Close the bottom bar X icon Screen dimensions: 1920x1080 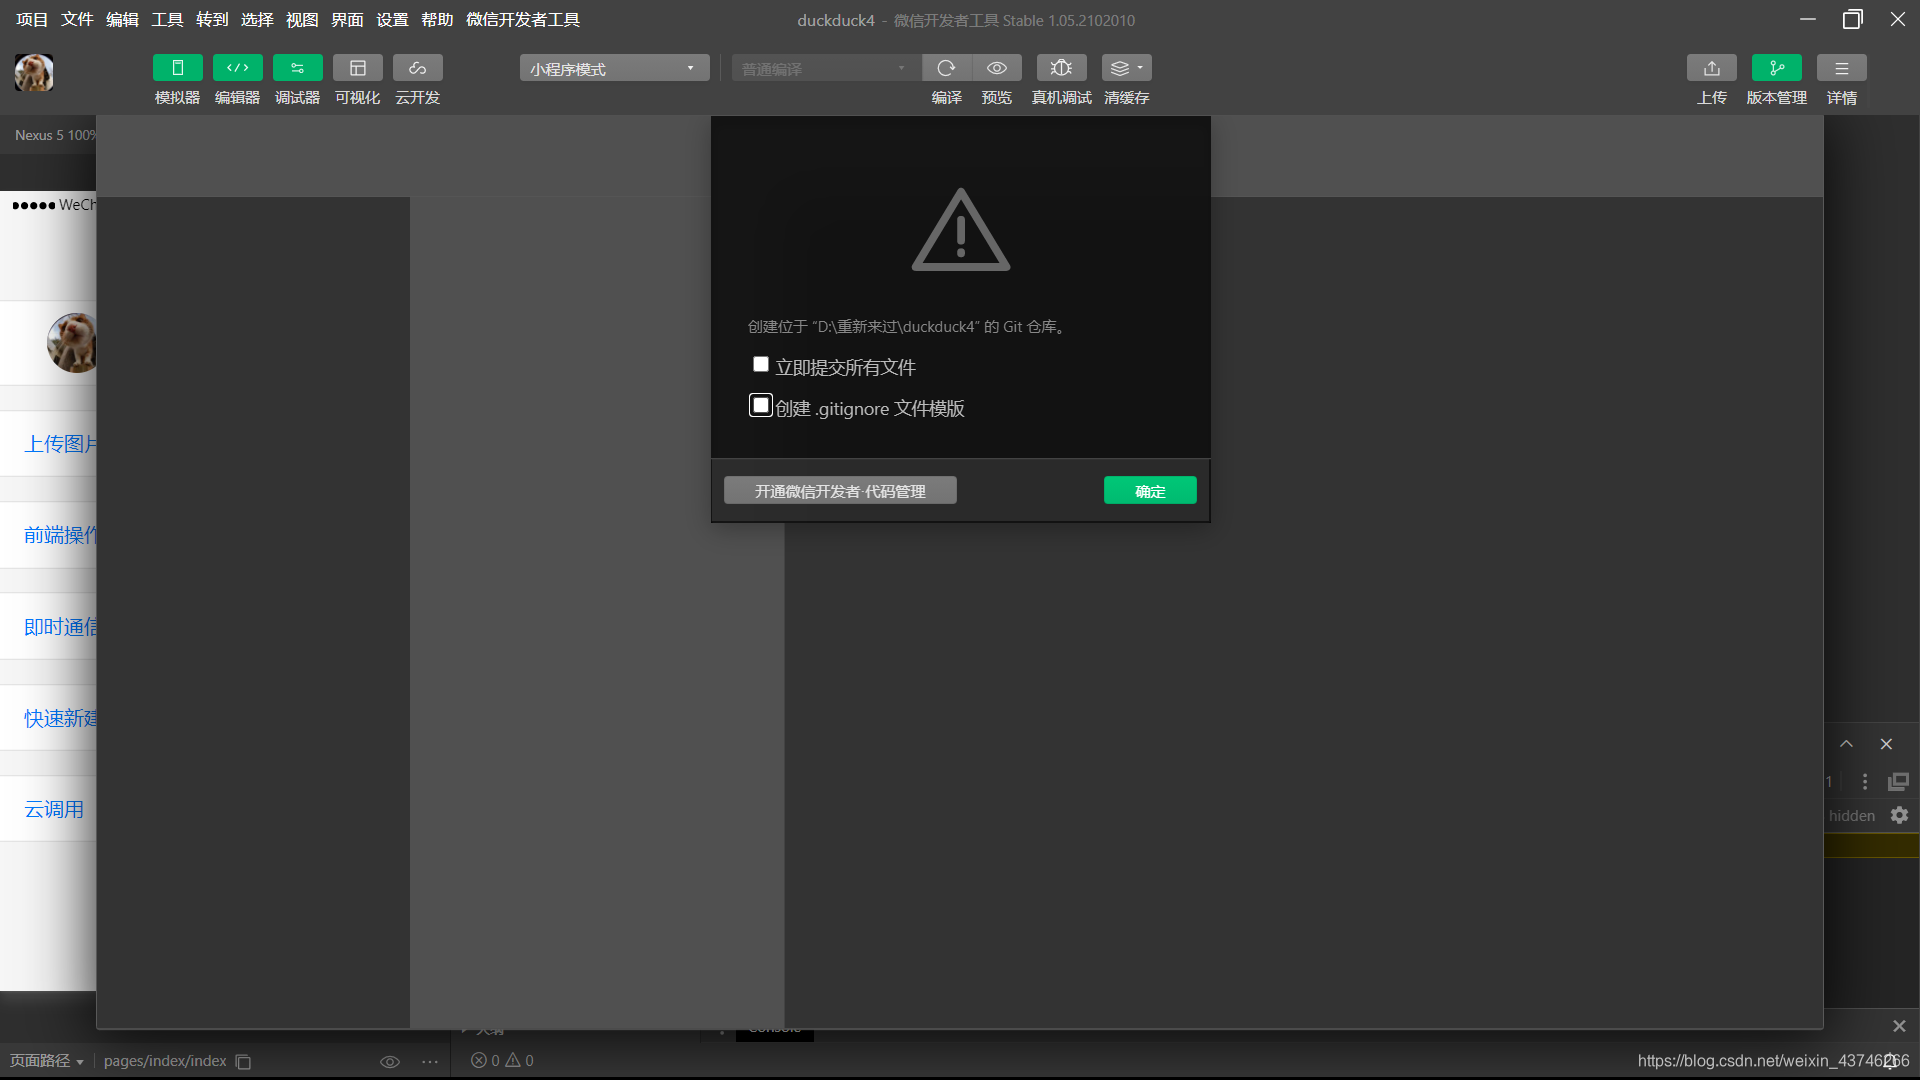click(x=1899, y=1027)
